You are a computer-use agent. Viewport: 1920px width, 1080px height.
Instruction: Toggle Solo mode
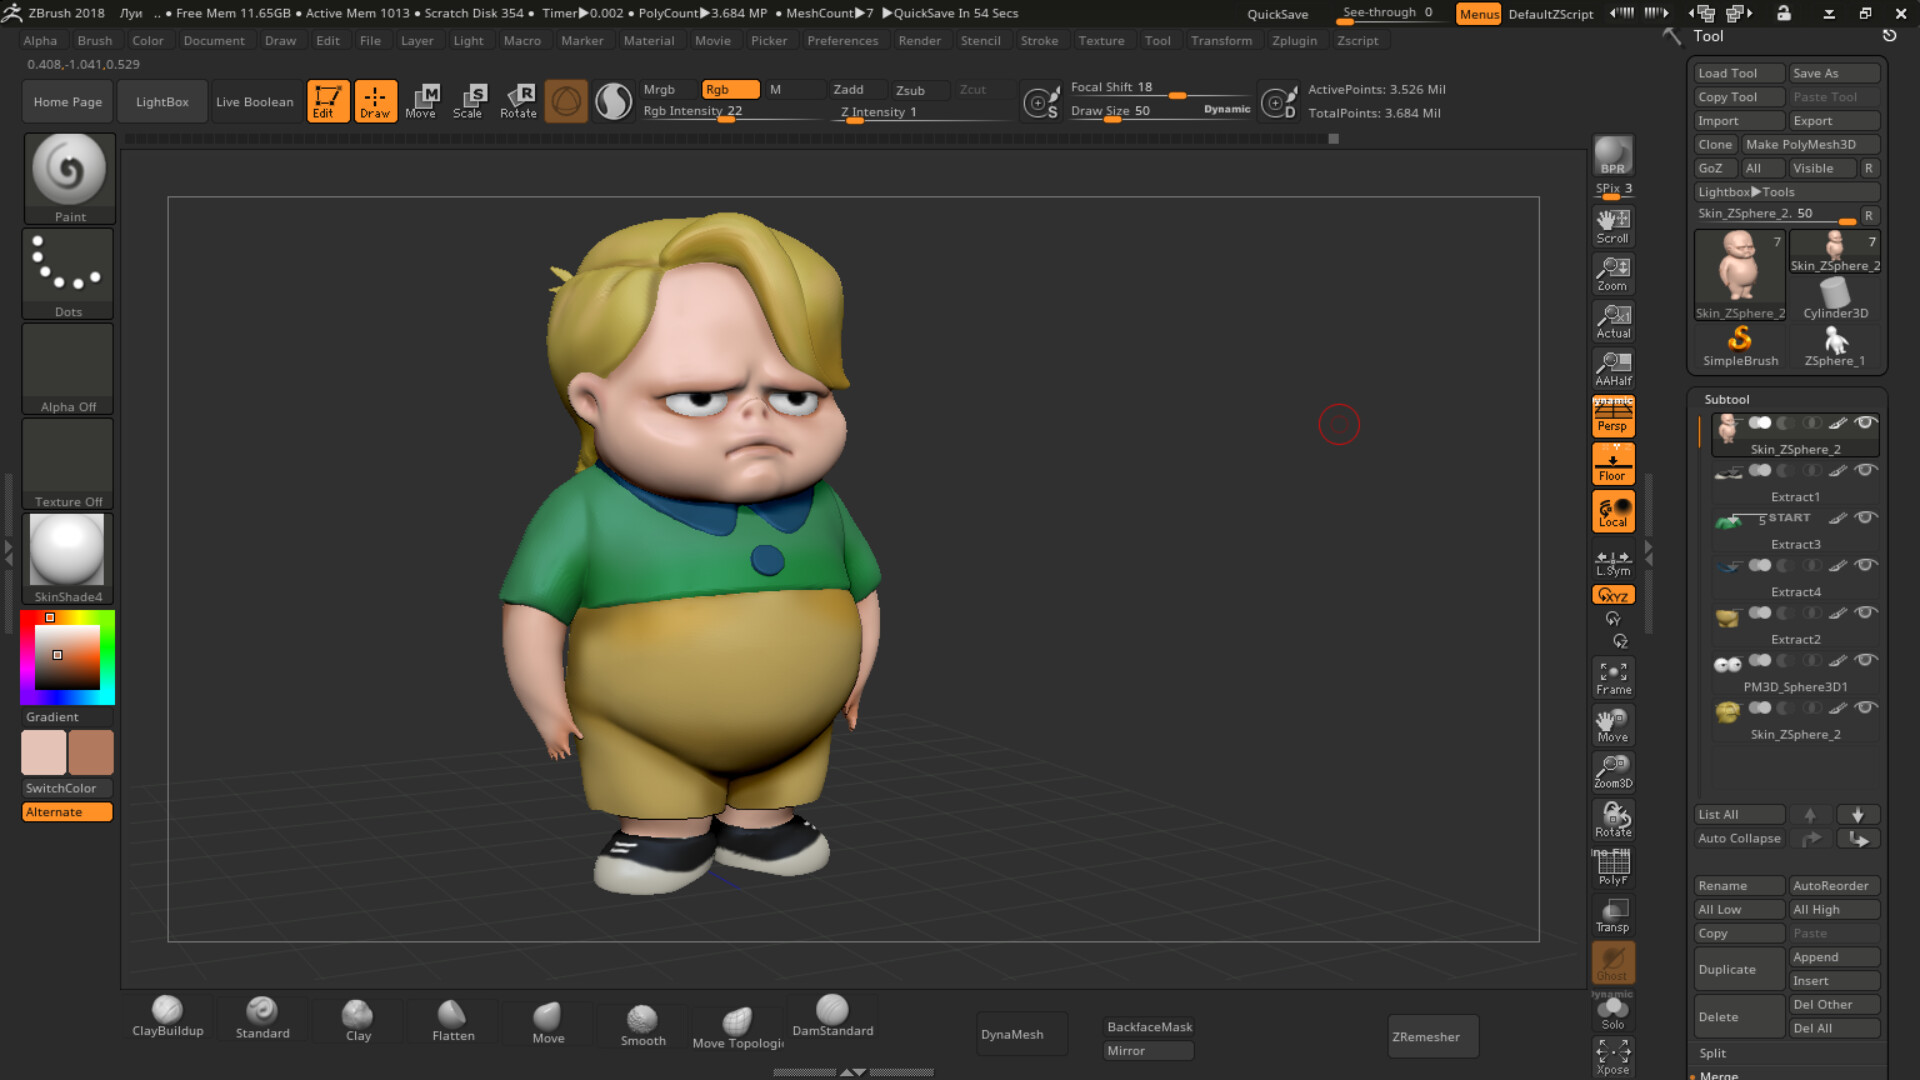(x=1613, y=1011)
